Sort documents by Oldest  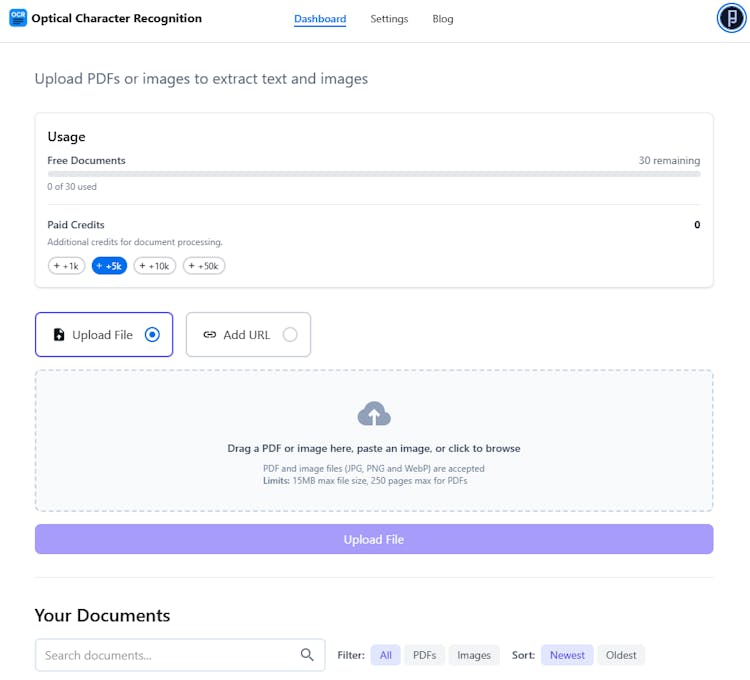(621, 655)
